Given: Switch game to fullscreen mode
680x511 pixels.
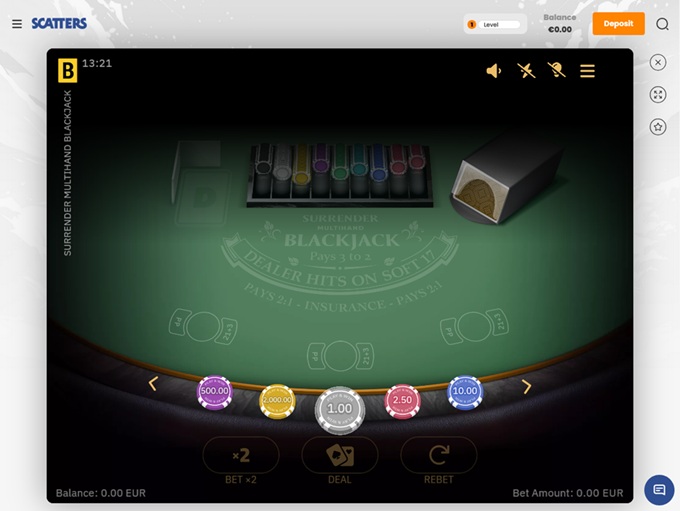Looking at the screenshot, I should click(658, 95).
